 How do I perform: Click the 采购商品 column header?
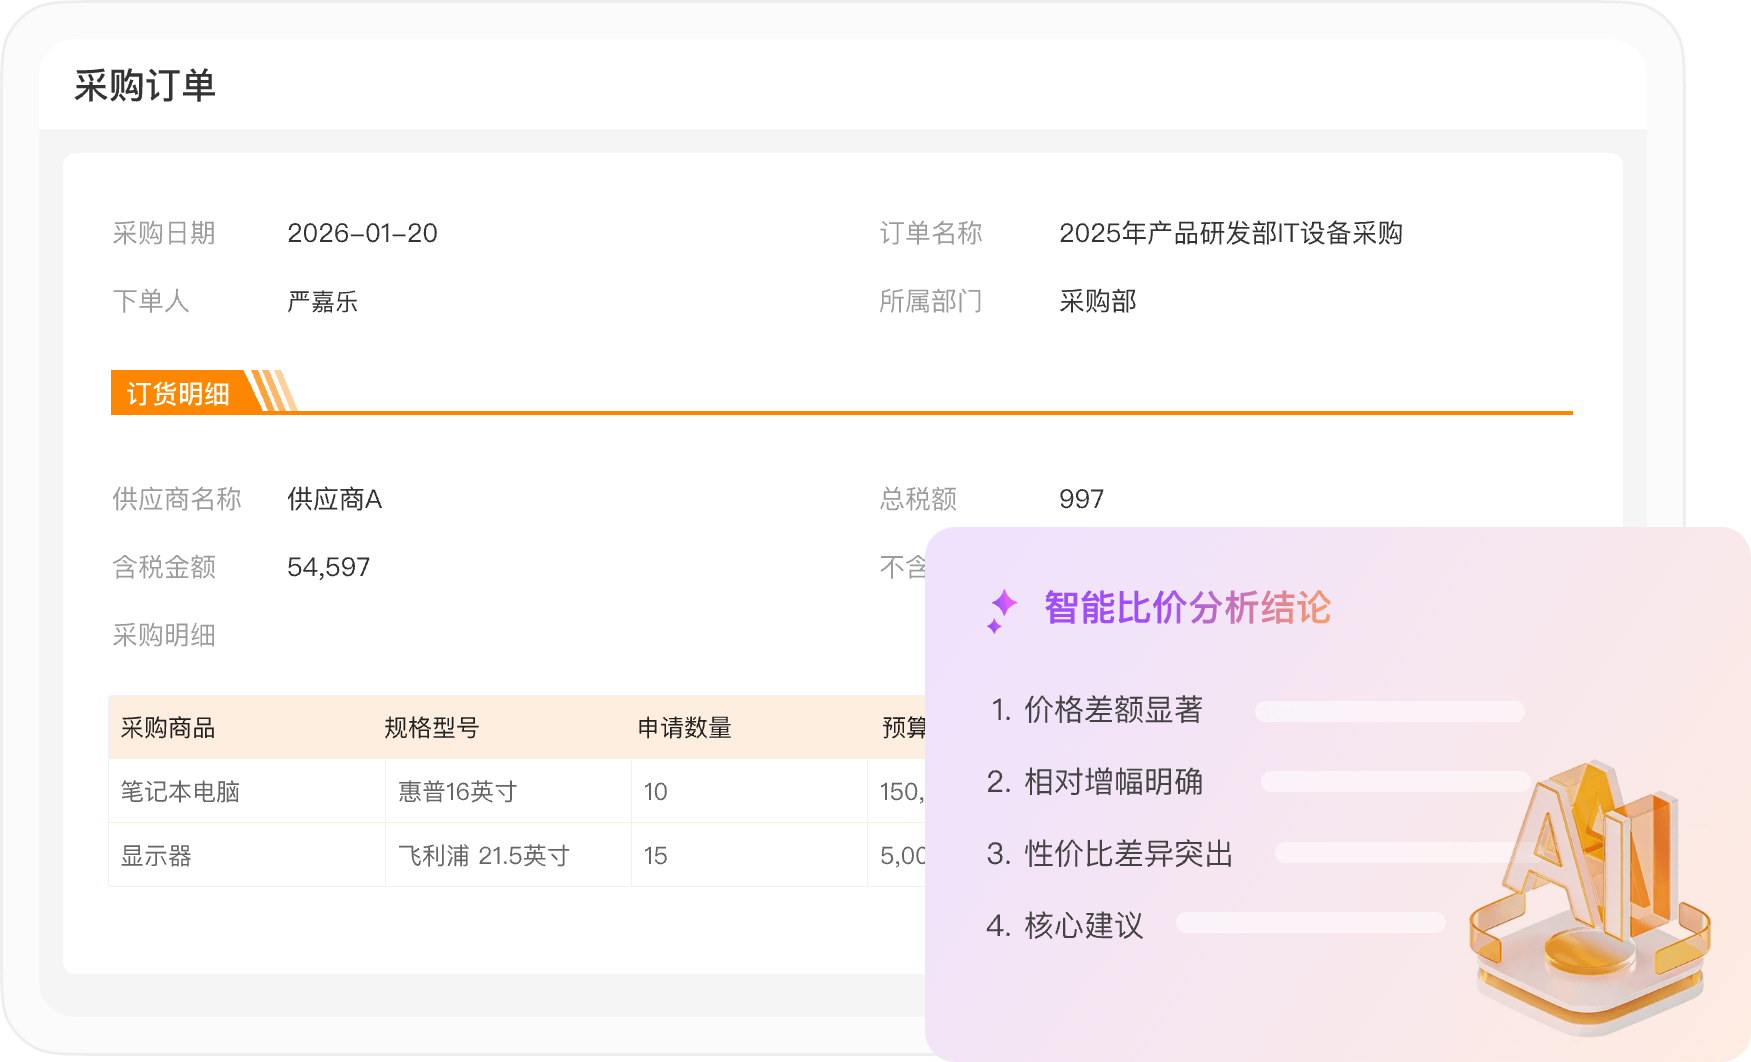tap(168, 728)
